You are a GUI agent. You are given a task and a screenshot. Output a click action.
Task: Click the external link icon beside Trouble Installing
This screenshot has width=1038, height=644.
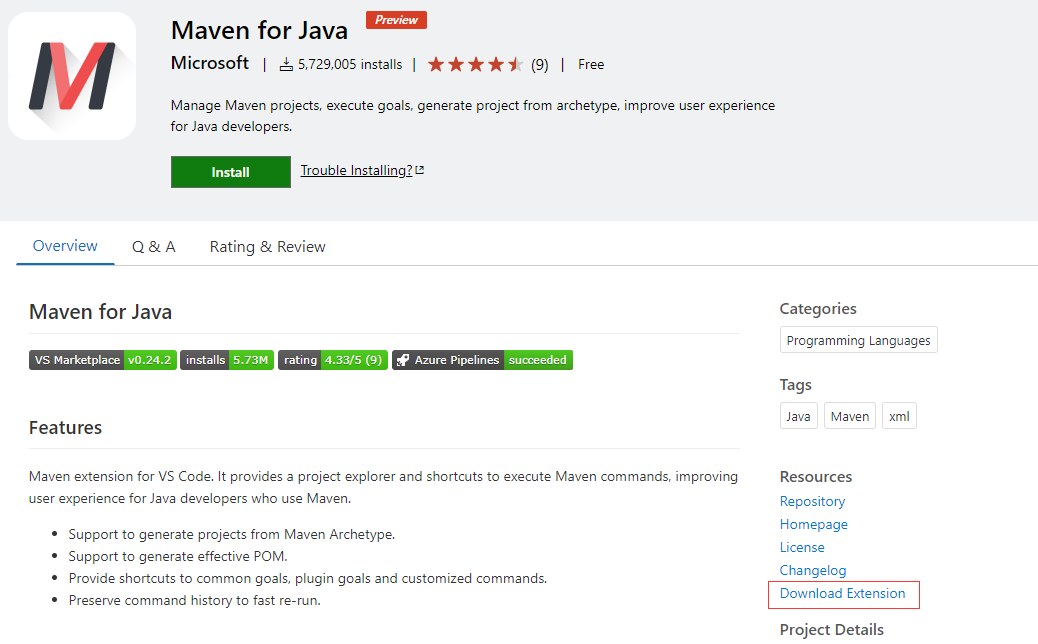tap(420, 171)
